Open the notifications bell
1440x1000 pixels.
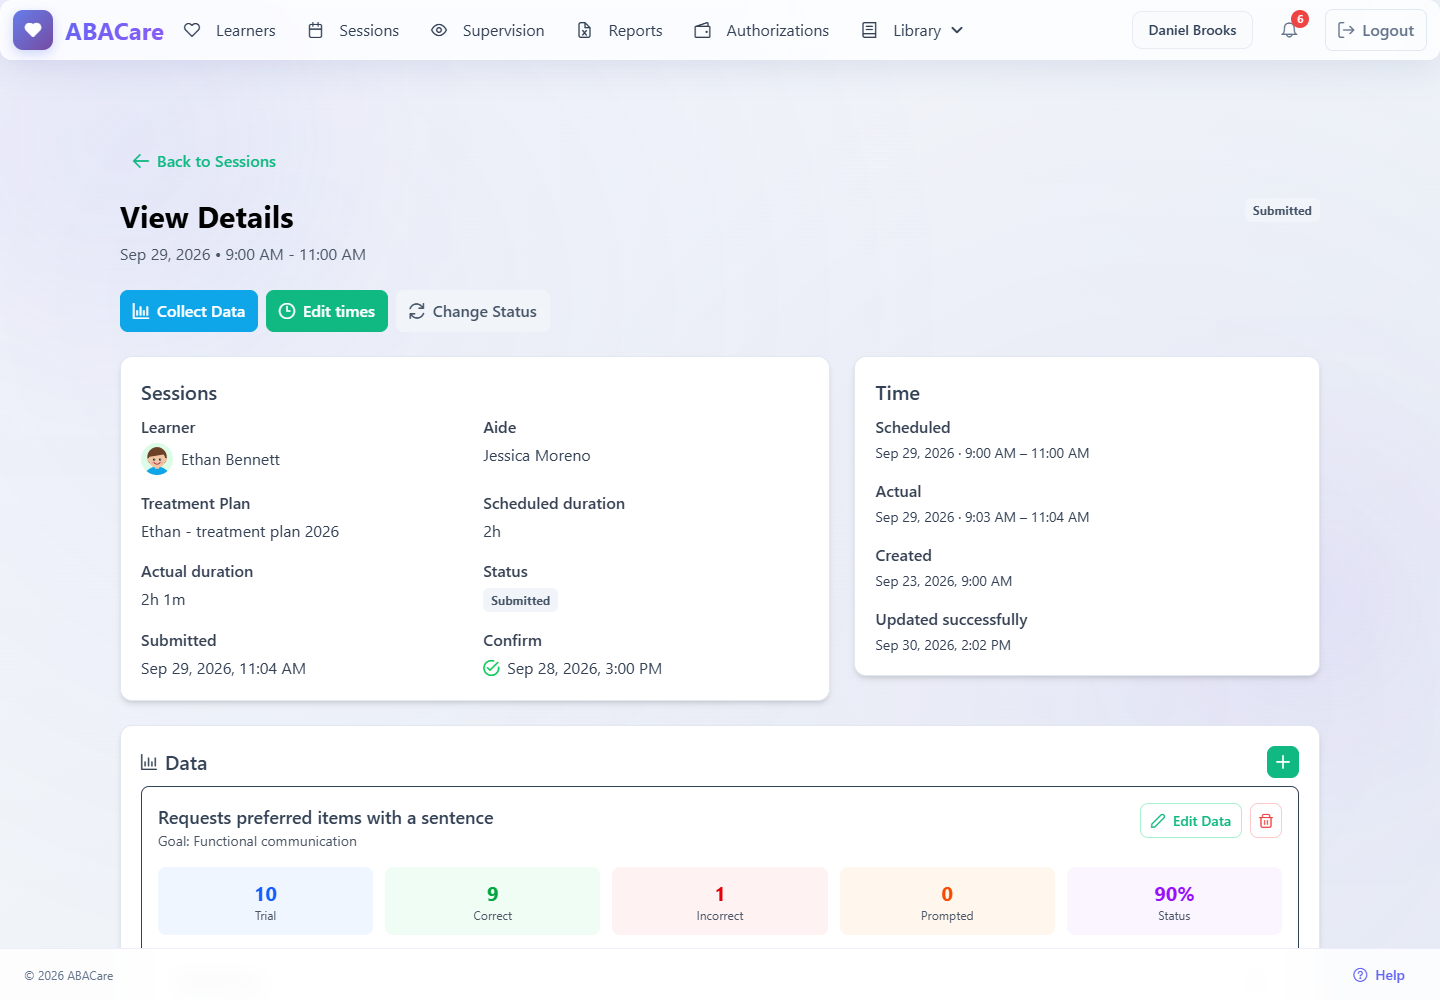pyautogui.click(x=1289, y=30)
